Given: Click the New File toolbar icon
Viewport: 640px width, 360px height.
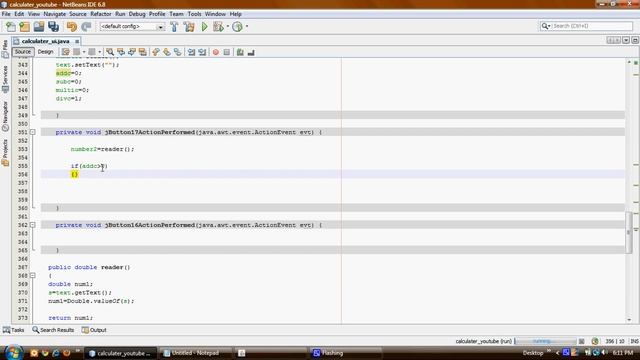Looking at the screenshot, I should [x=11, y=27].
